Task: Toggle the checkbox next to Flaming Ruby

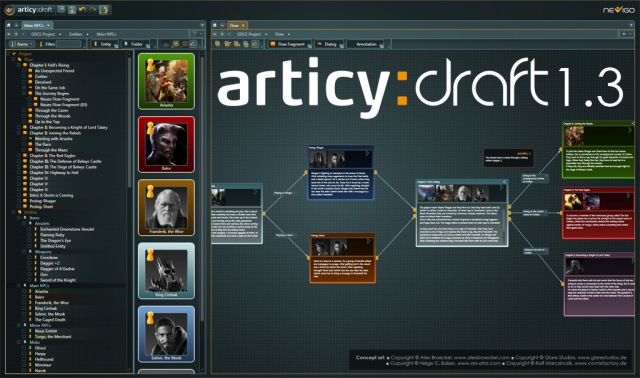Action: coord(29,235)
